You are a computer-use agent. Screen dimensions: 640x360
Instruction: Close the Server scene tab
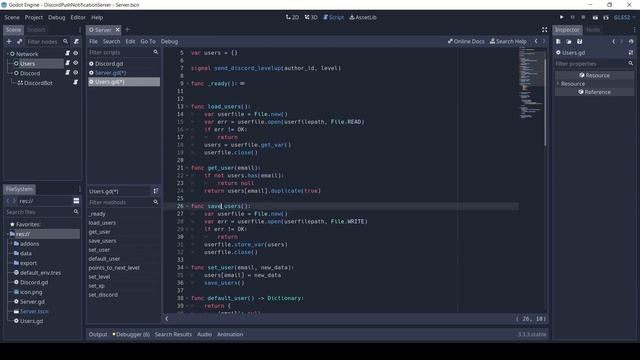click(x=118, y=30)
